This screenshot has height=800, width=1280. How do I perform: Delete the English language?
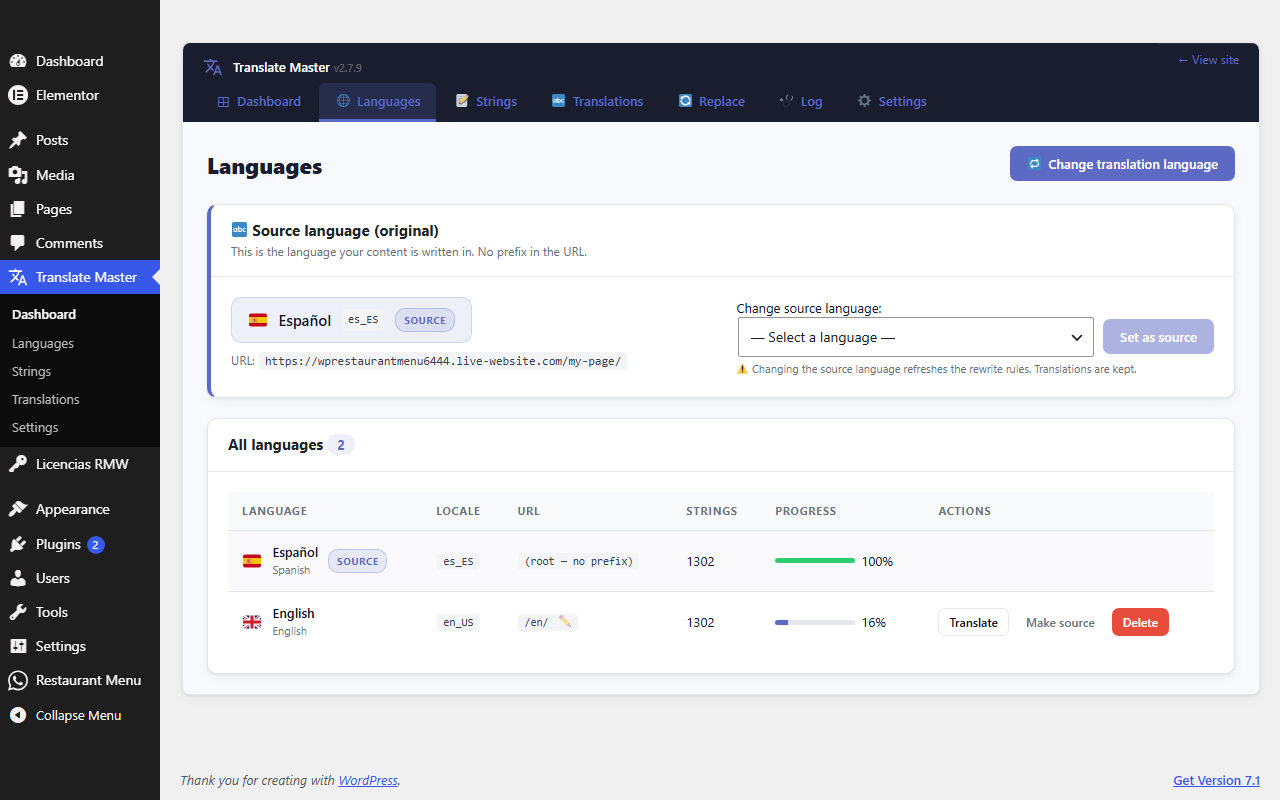pyautogui.click(x=1140, y=622)
